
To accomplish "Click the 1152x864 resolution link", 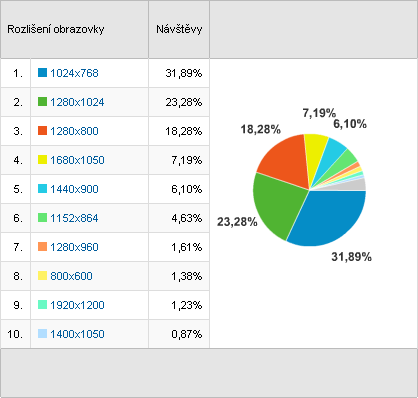I will (74, 218).
